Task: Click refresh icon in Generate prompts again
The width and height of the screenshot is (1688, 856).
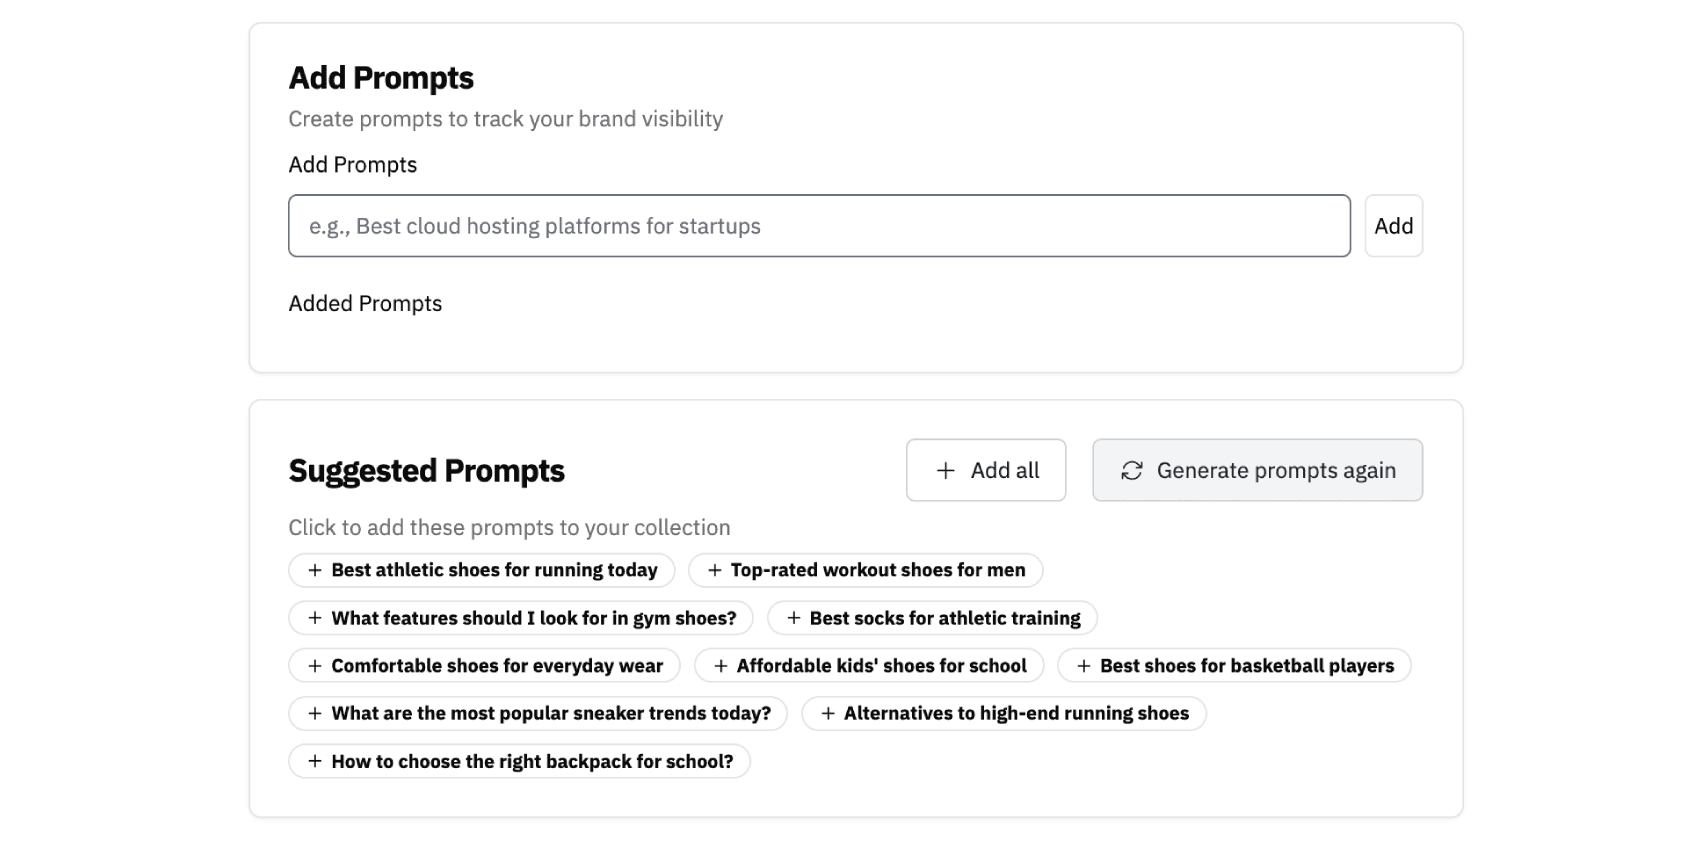Action: click(x=1131, y=470)
